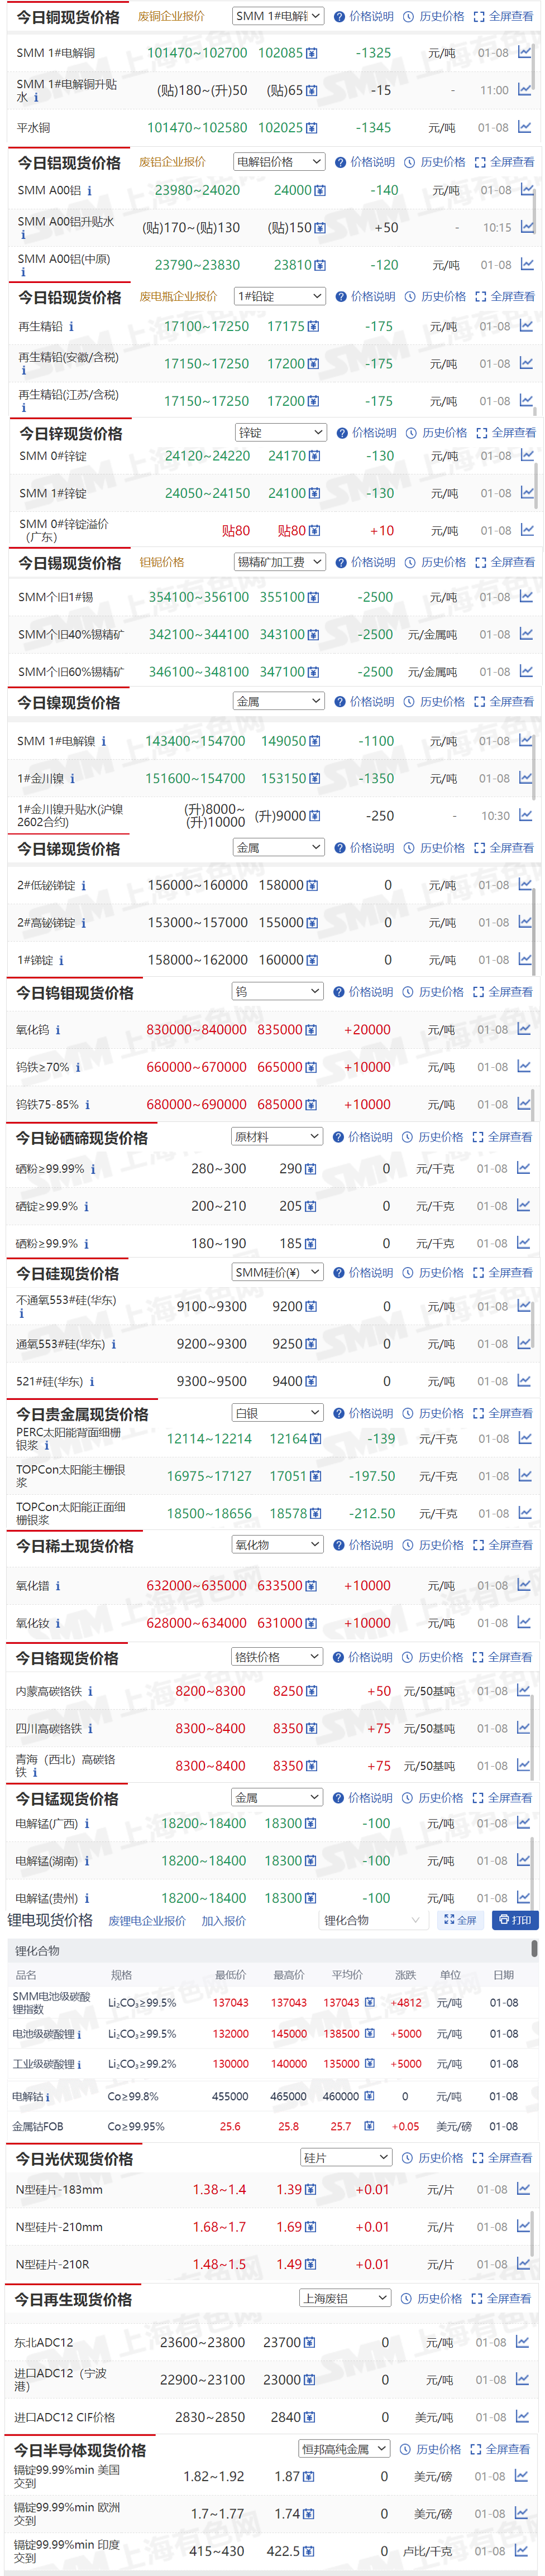Screen dimensions: 545x2576
Task: Click info icon next to 2#低铋锑锭
Action: pyautogui.click(x=83, y=886)
